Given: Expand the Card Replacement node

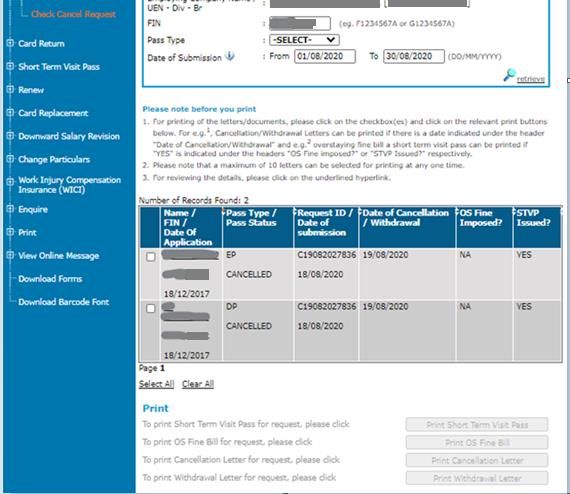Looking at the screenshot, I should [10, 113].
